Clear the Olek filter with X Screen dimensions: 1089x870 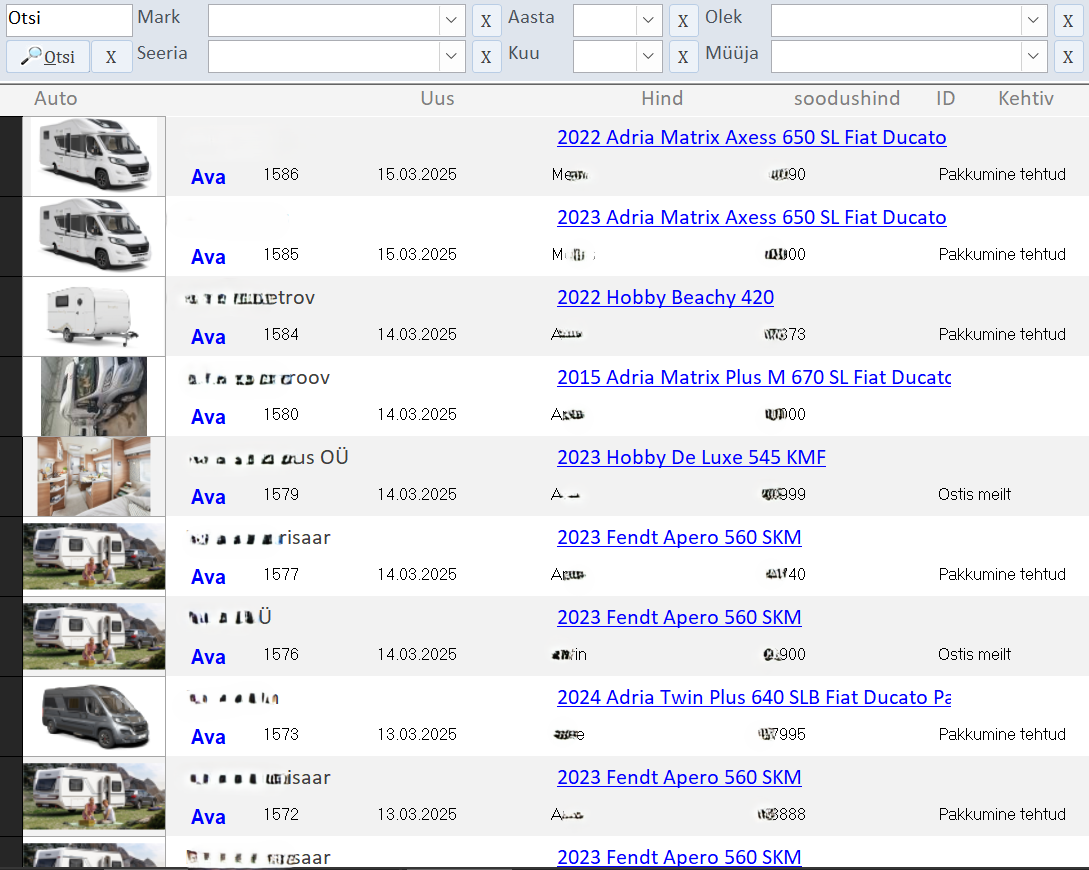pyautogui.click(x=1068, y=21)
